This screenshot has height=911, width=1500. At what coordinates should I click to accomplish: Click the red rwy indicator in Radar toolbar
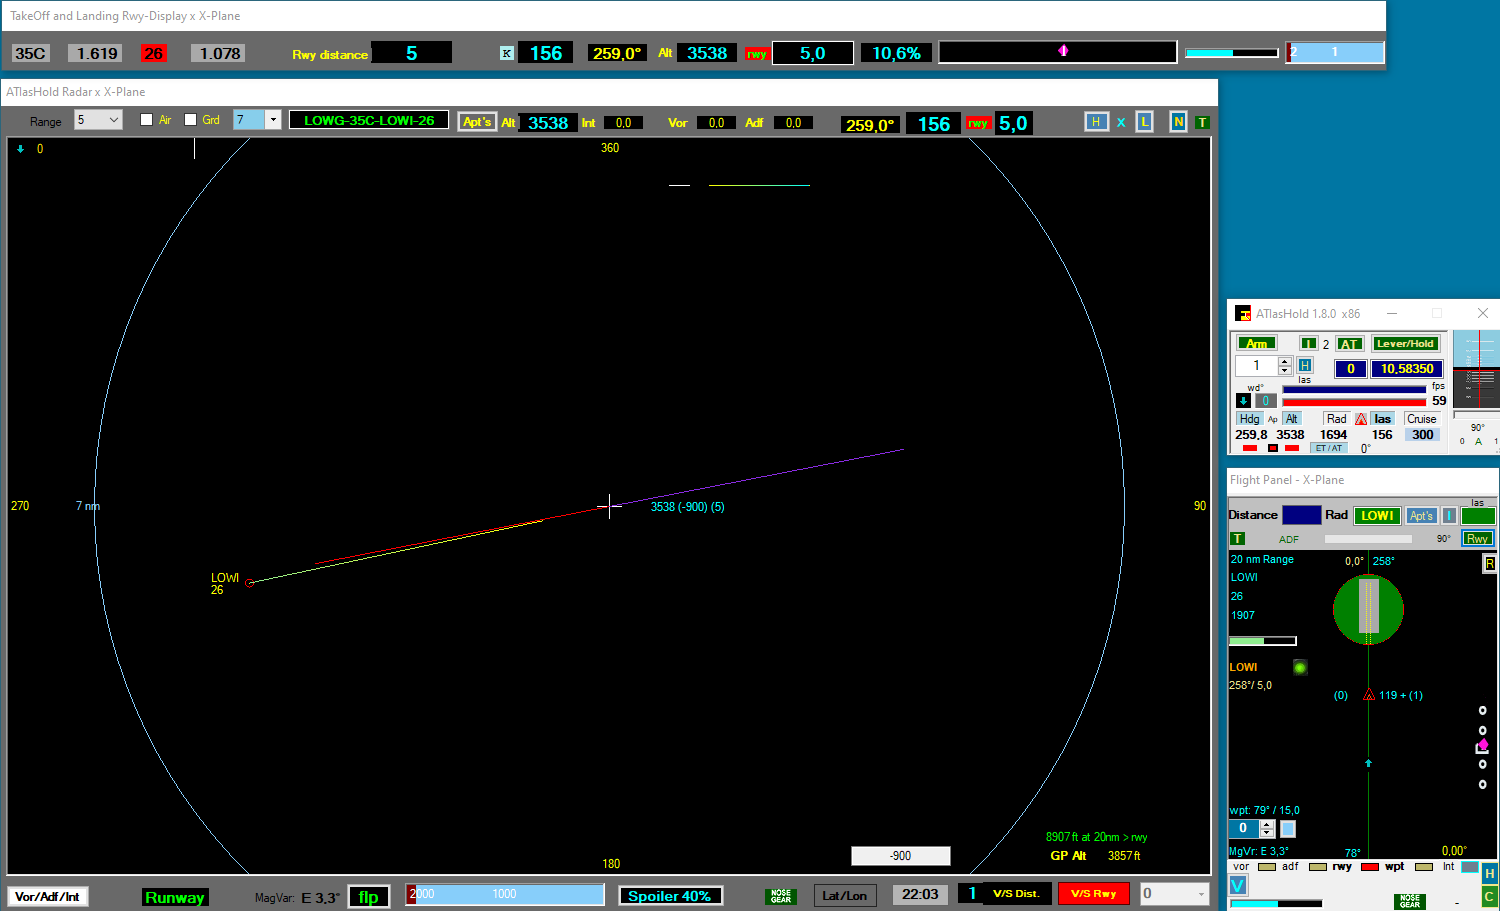coord(977,123)
